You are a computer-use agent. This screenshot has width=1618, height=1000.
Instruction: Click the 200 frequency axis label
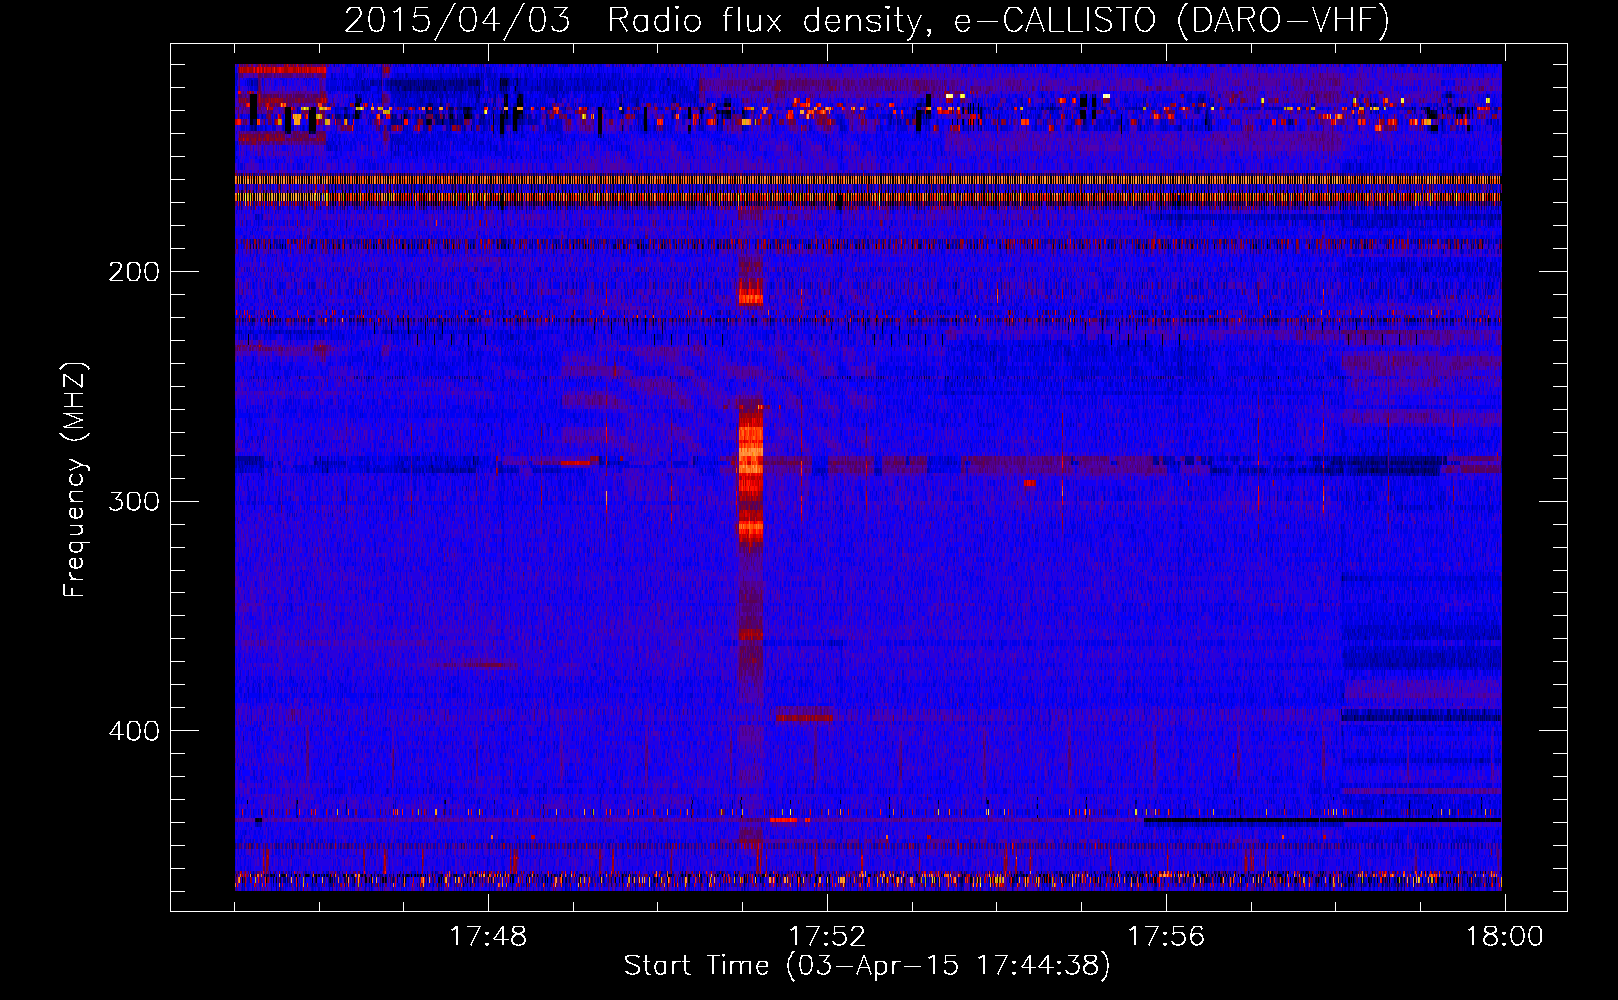pos(134,272)
